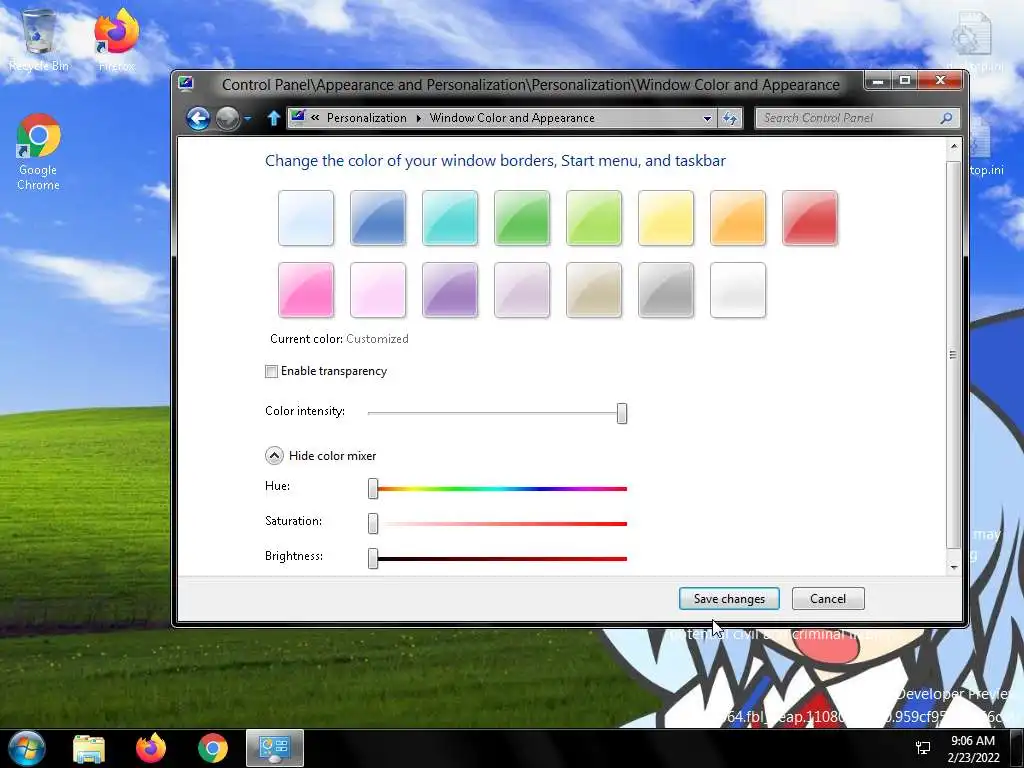Select the Sky pale blue color swatch
1024x768 pixels.
click(306, 218)
